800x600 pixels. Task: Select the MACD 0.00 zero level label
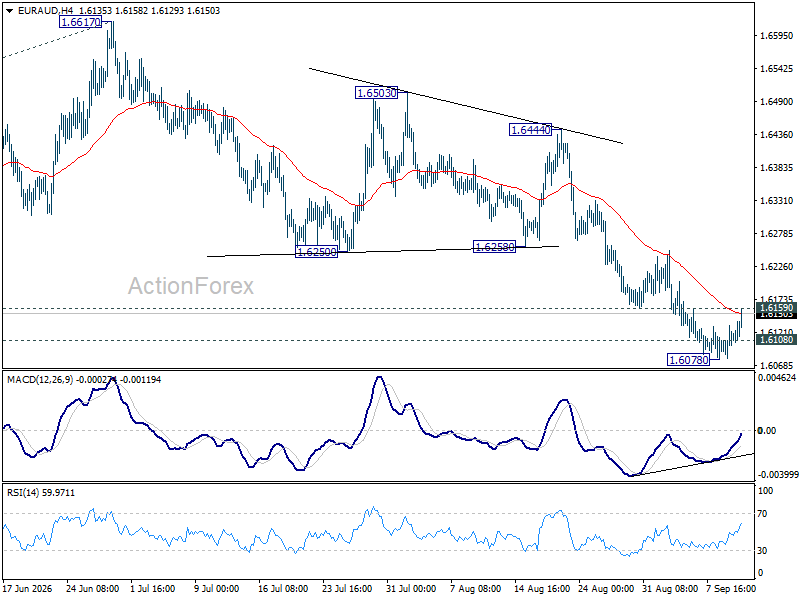[767, 431]
